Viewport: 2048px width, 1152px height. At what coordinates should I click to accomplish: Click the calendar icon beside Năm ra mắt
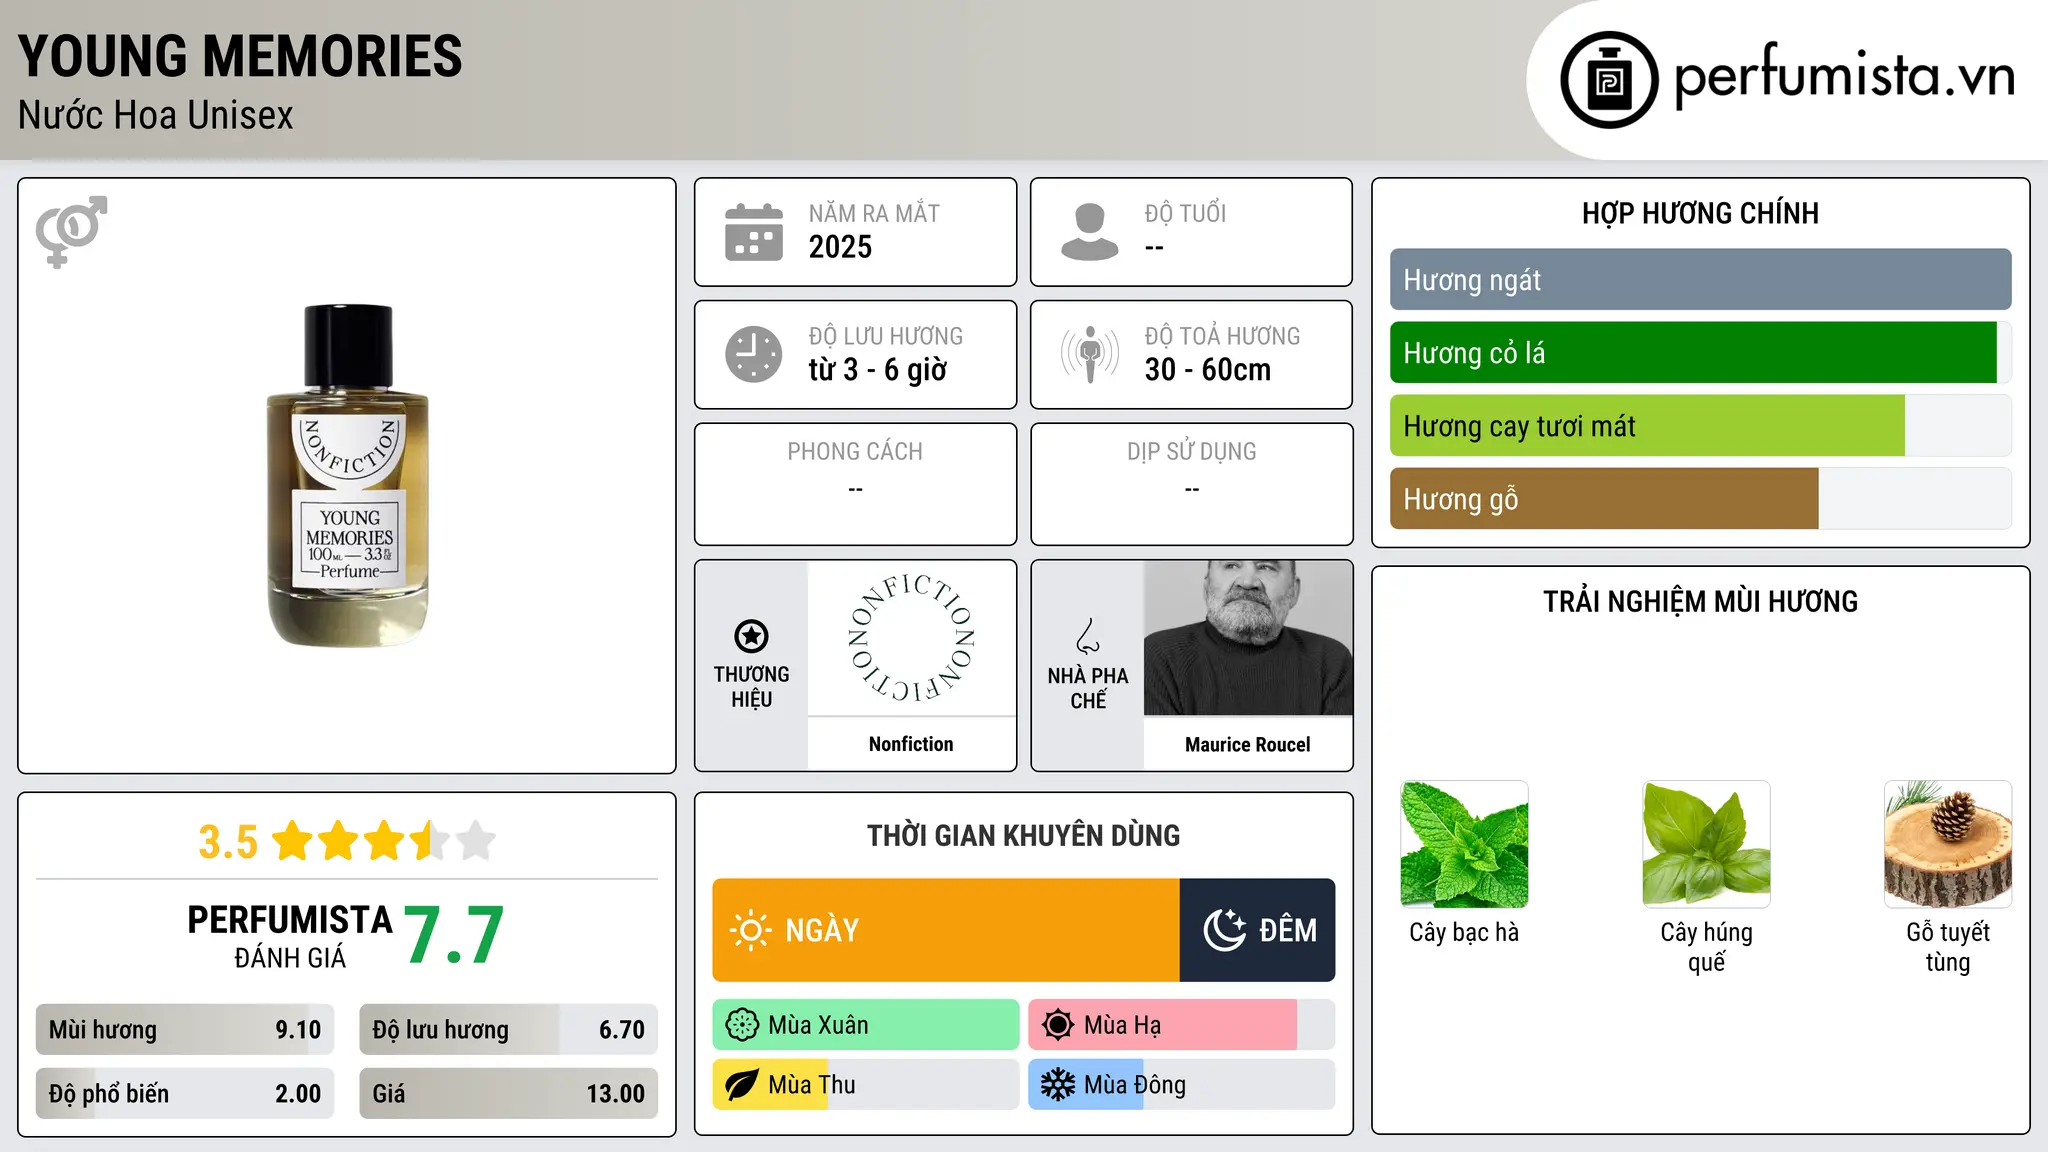click(754, 232)
